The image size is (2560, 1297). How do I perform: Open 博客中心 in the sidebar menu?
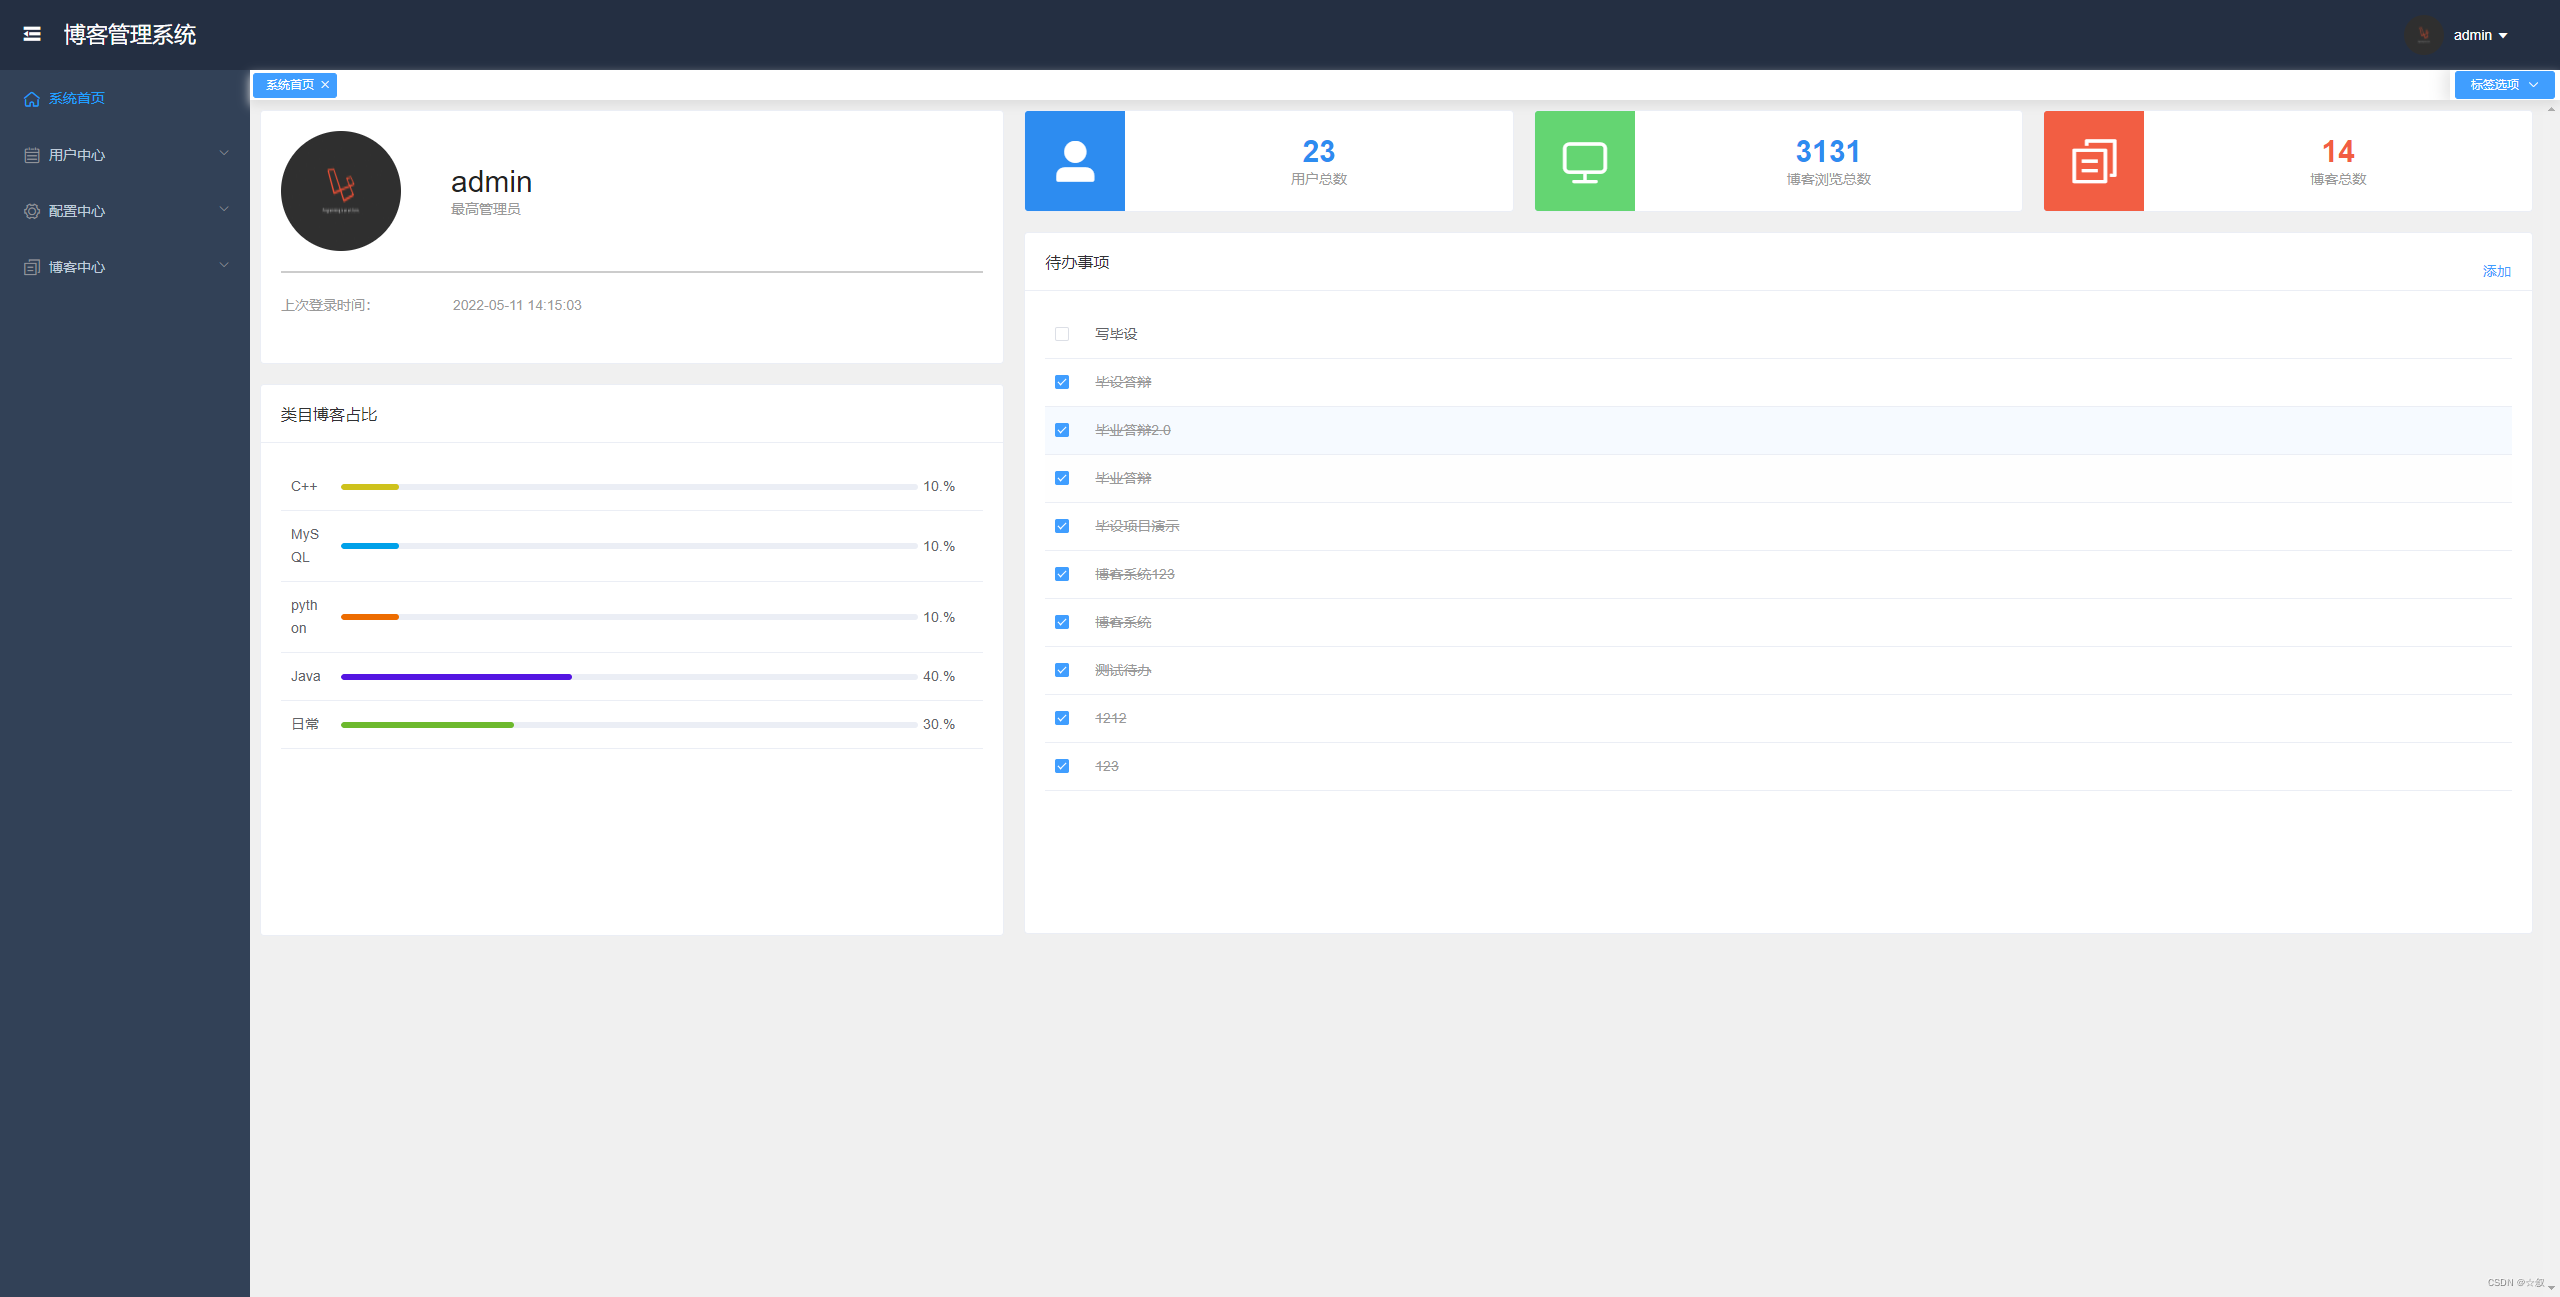pos(77,267)
